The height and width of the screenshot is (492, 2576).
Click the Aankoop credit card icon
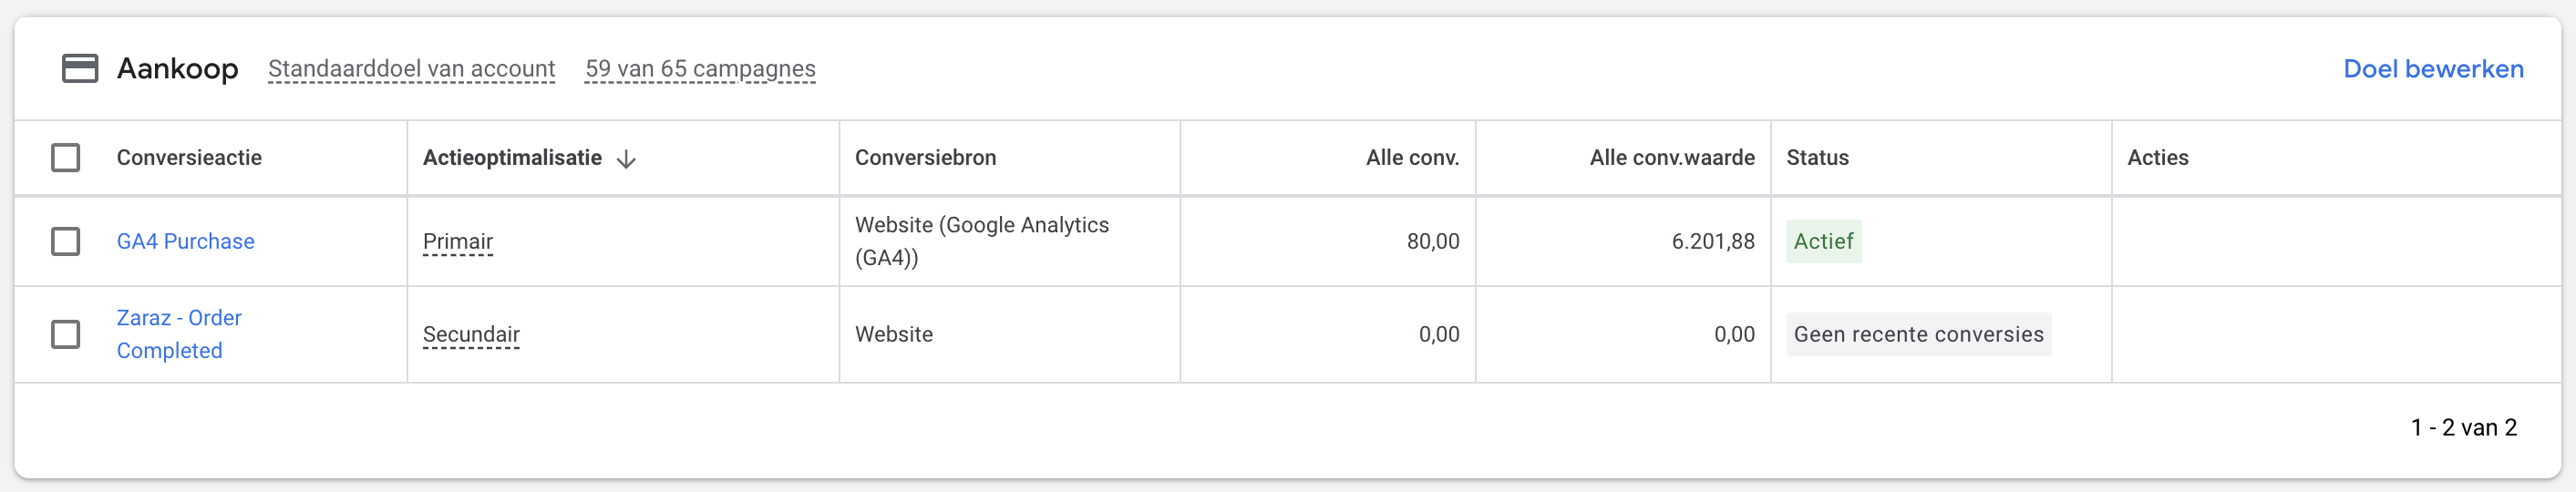80,68
